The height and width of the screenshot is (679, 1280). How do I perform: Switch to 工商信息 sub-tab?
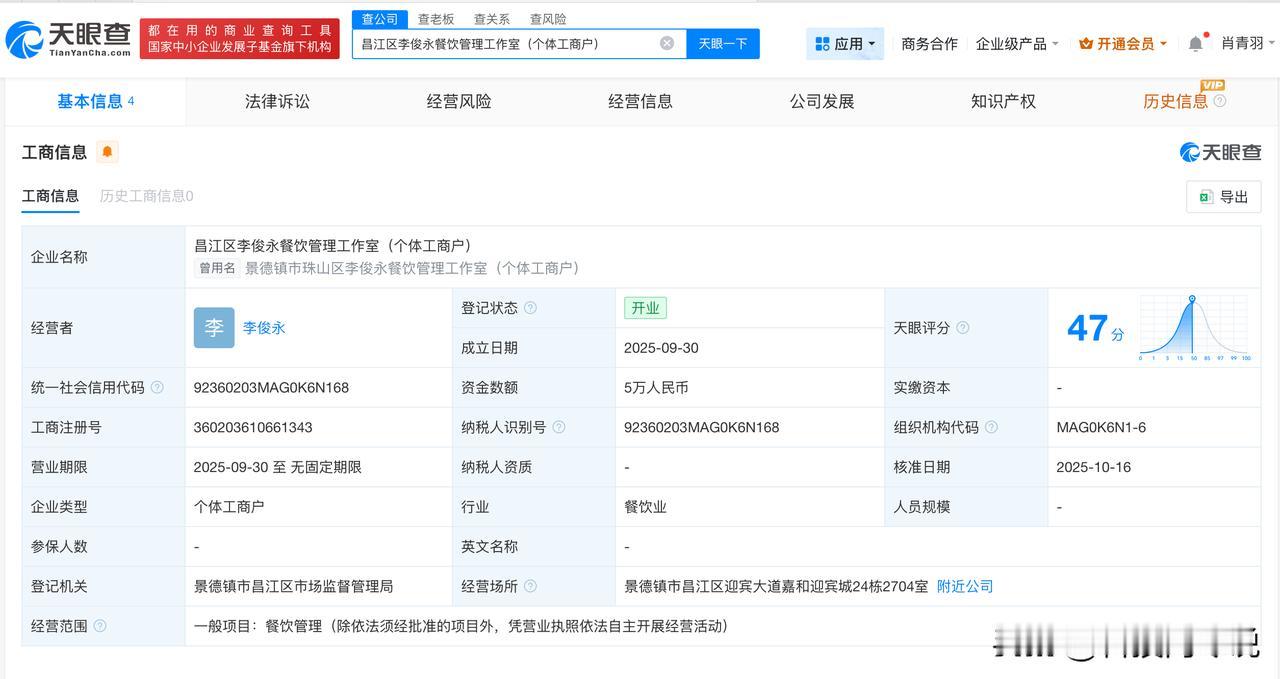click(50, 196)
